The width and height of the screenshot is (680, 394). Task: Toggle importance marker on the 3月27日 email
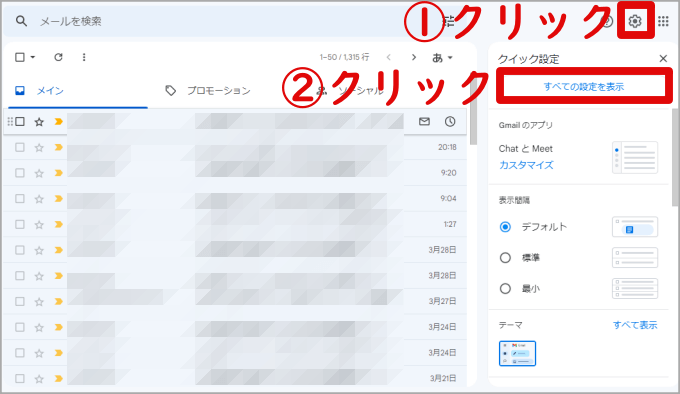tap(59, 301)
